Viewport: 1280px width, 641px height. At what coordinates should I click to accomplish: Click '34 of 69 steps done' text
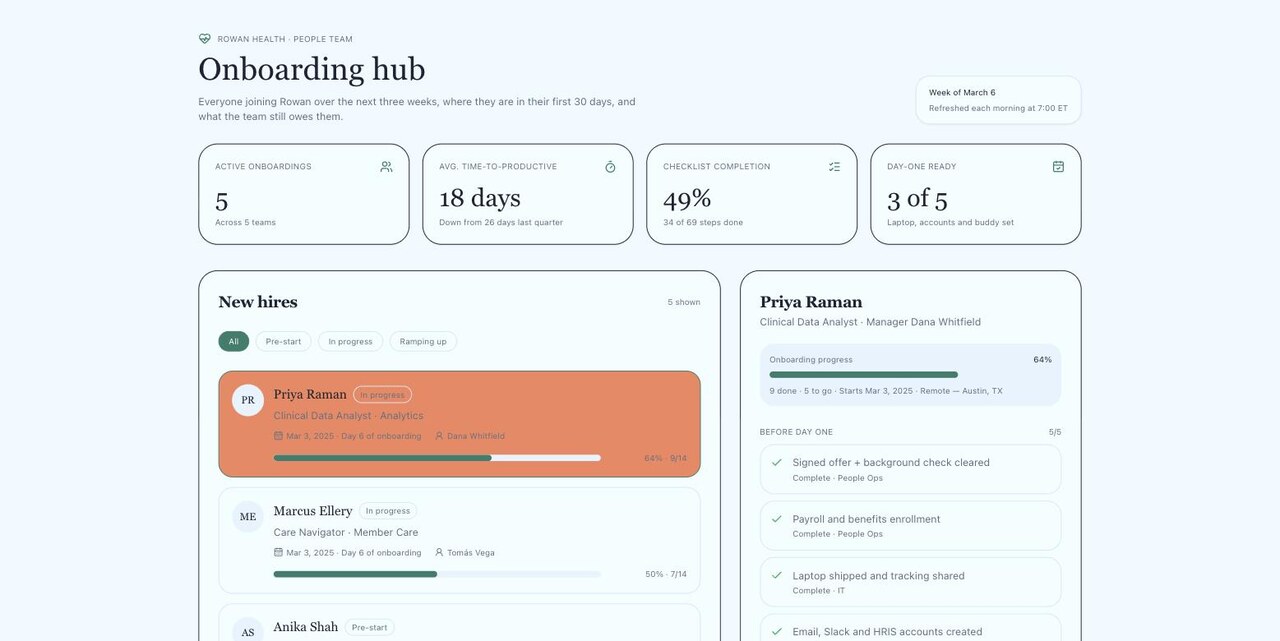(703, 222)
